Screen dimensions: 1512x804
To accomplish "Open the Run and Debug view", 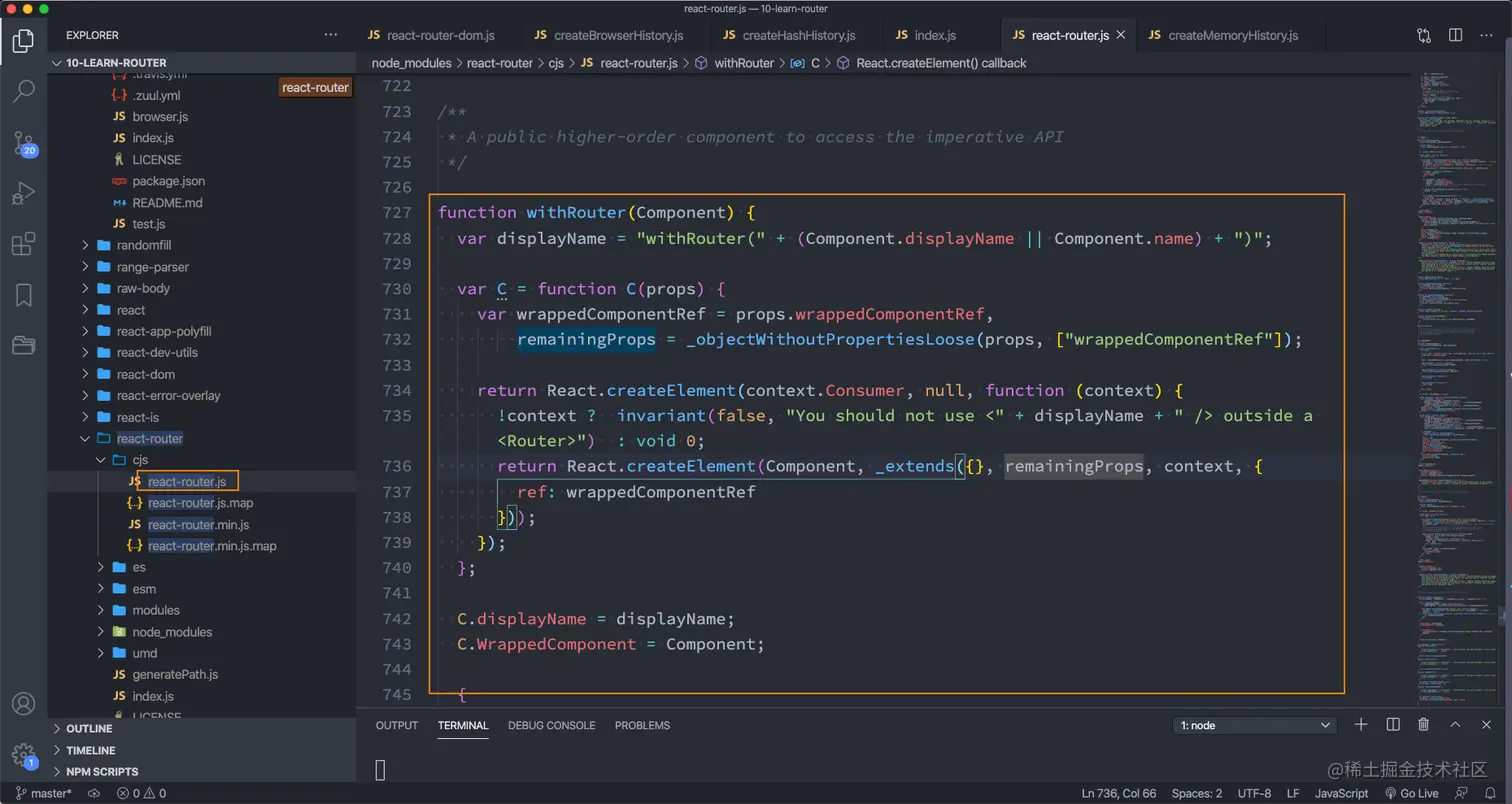I will tap(24, 193).
